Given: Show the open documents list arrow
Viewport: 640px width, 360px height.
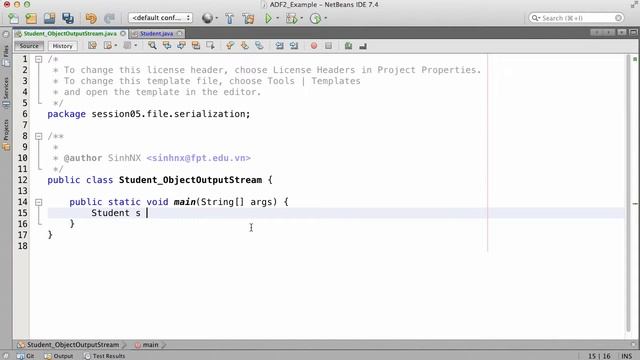Looking at the screenshot, I should click(621, 32).
